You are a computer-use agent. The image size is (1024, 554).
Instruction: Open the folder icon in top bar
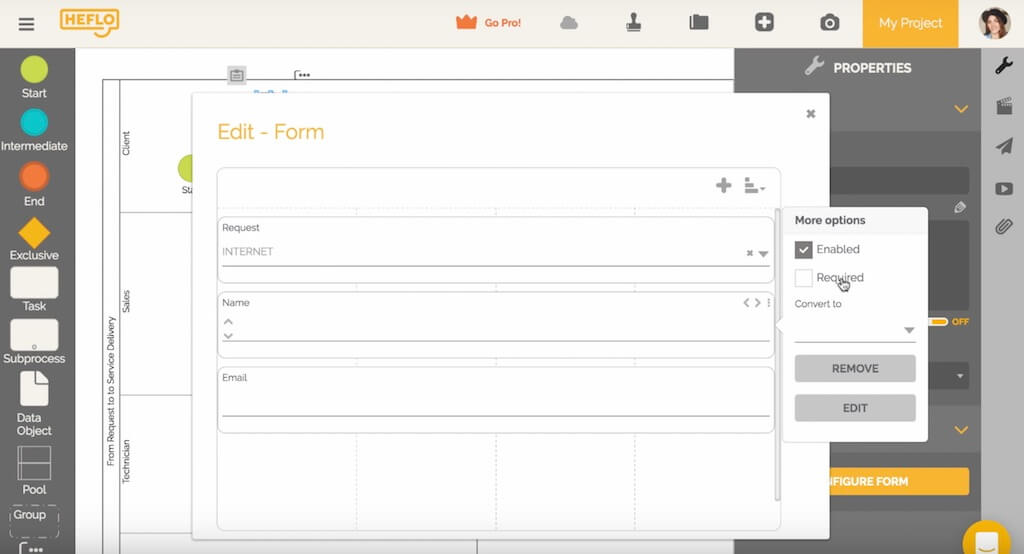[699, 22]
